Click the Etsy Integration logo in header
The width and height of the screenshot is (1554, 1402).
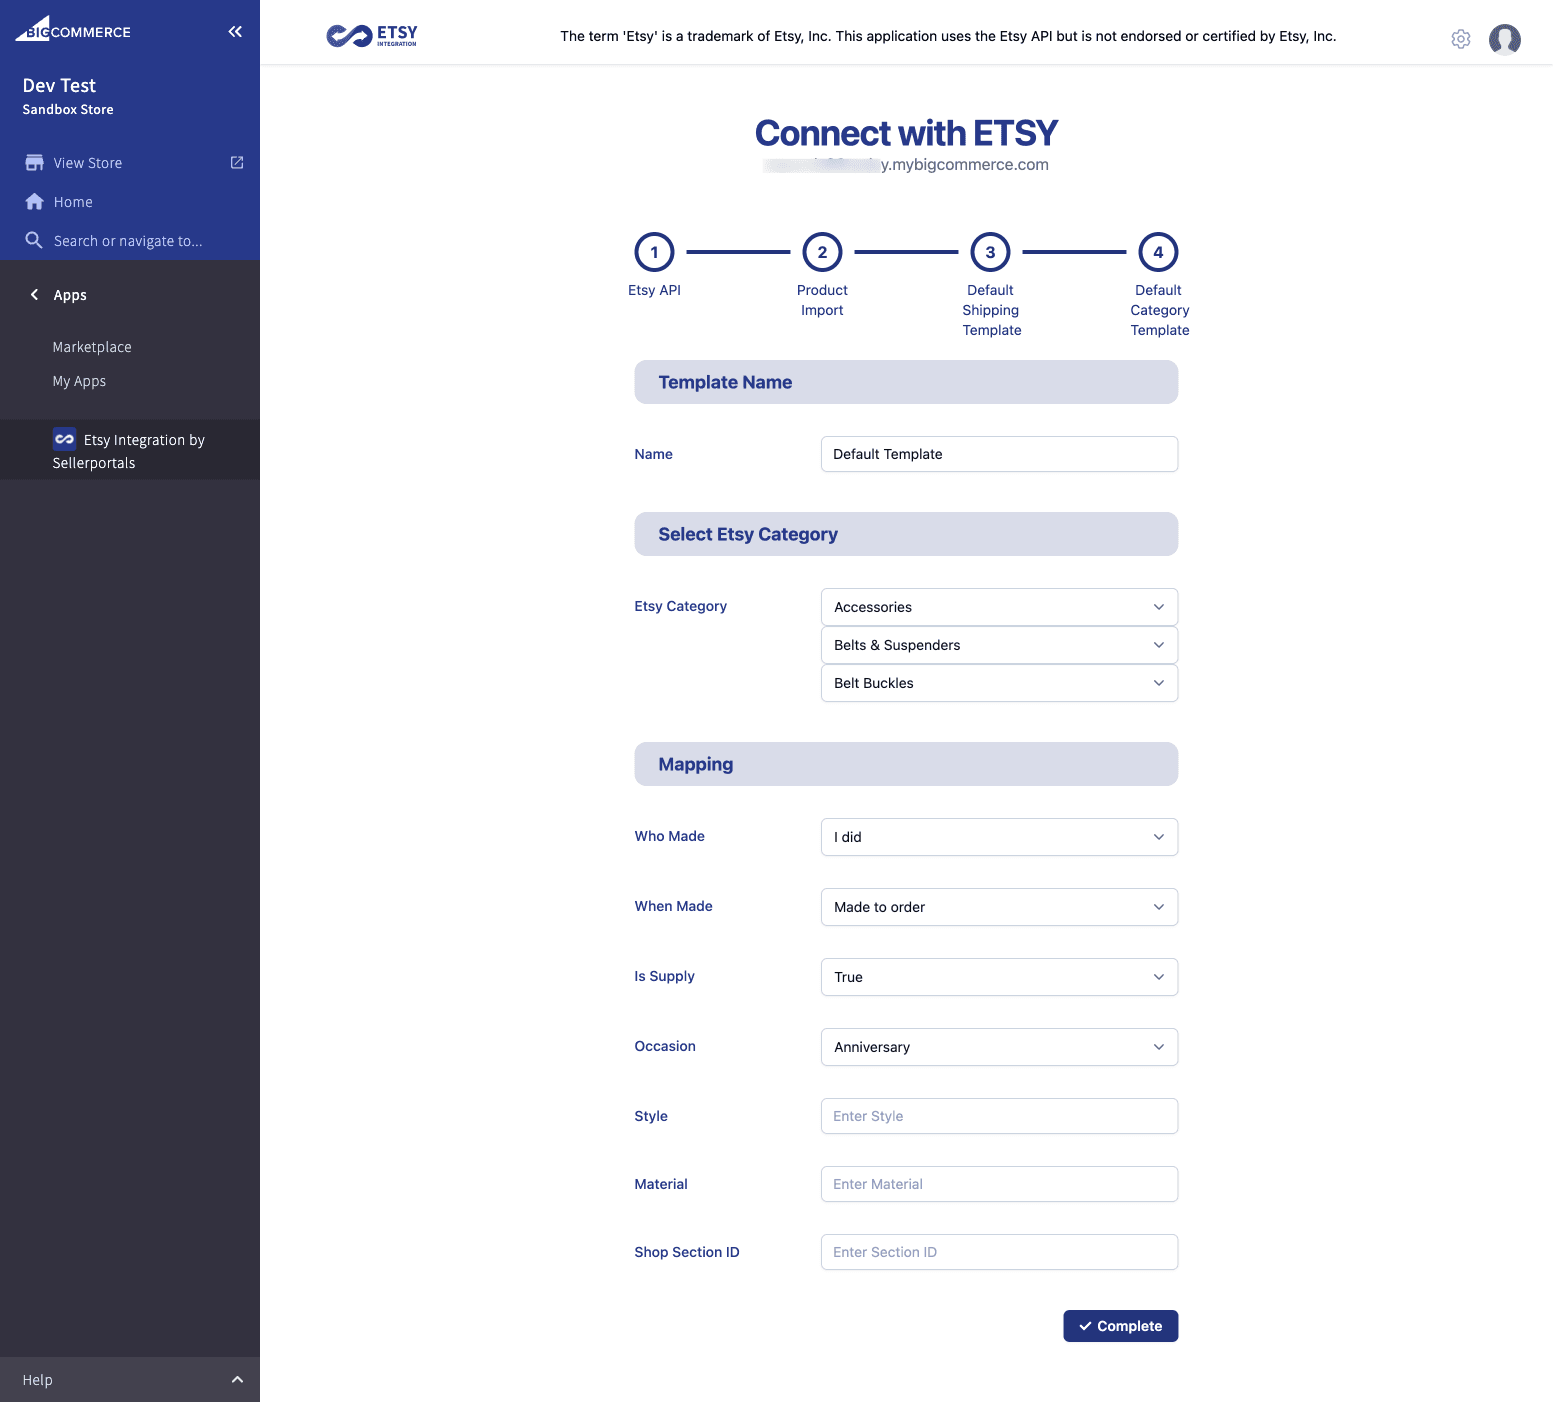(x=372, y=36)
